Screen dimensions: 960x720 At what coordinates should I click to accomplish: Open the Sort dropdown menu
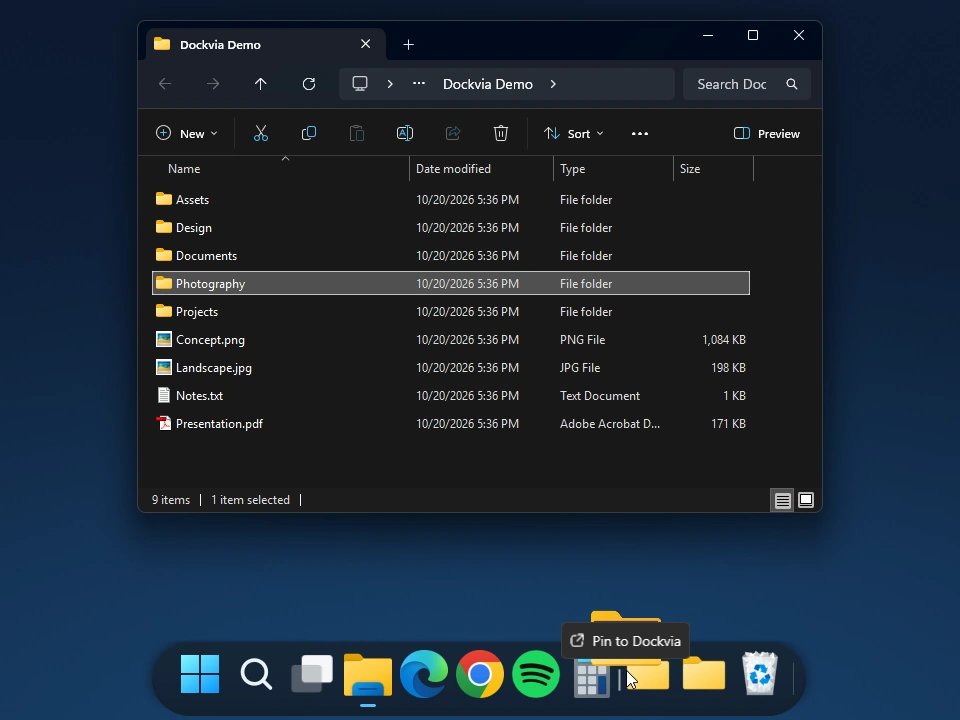pos(574,133)
